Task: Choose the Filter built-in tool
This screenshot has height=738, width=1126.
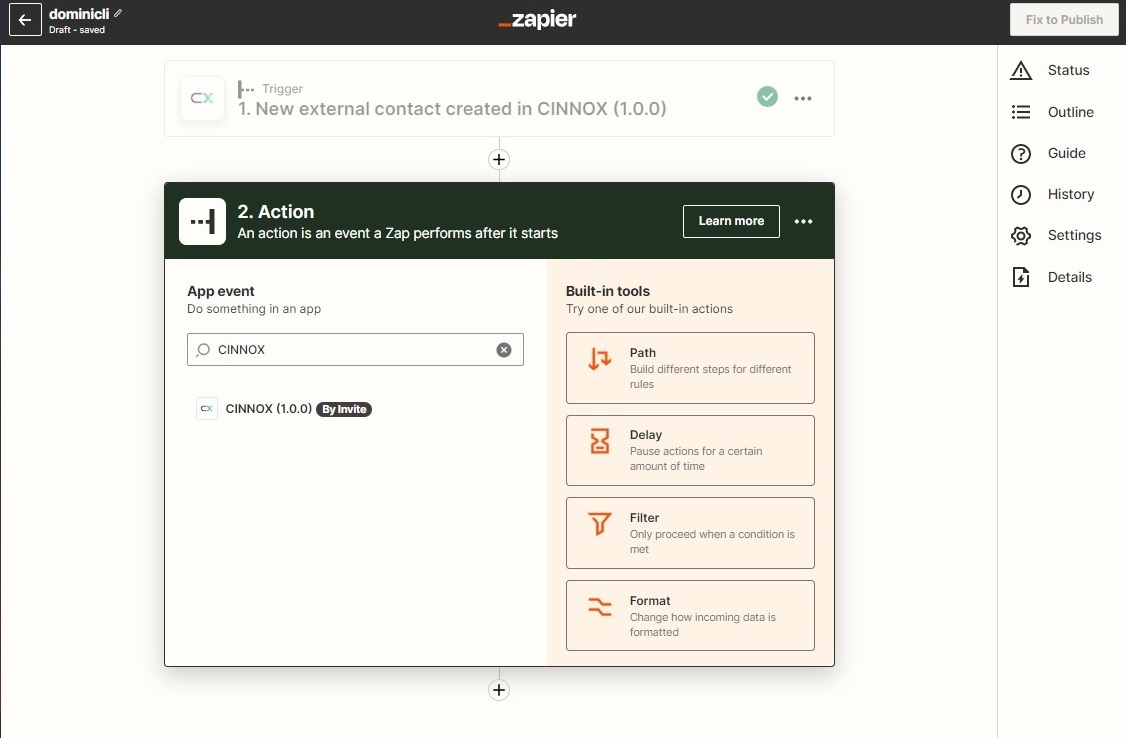Action: point(690,533)
